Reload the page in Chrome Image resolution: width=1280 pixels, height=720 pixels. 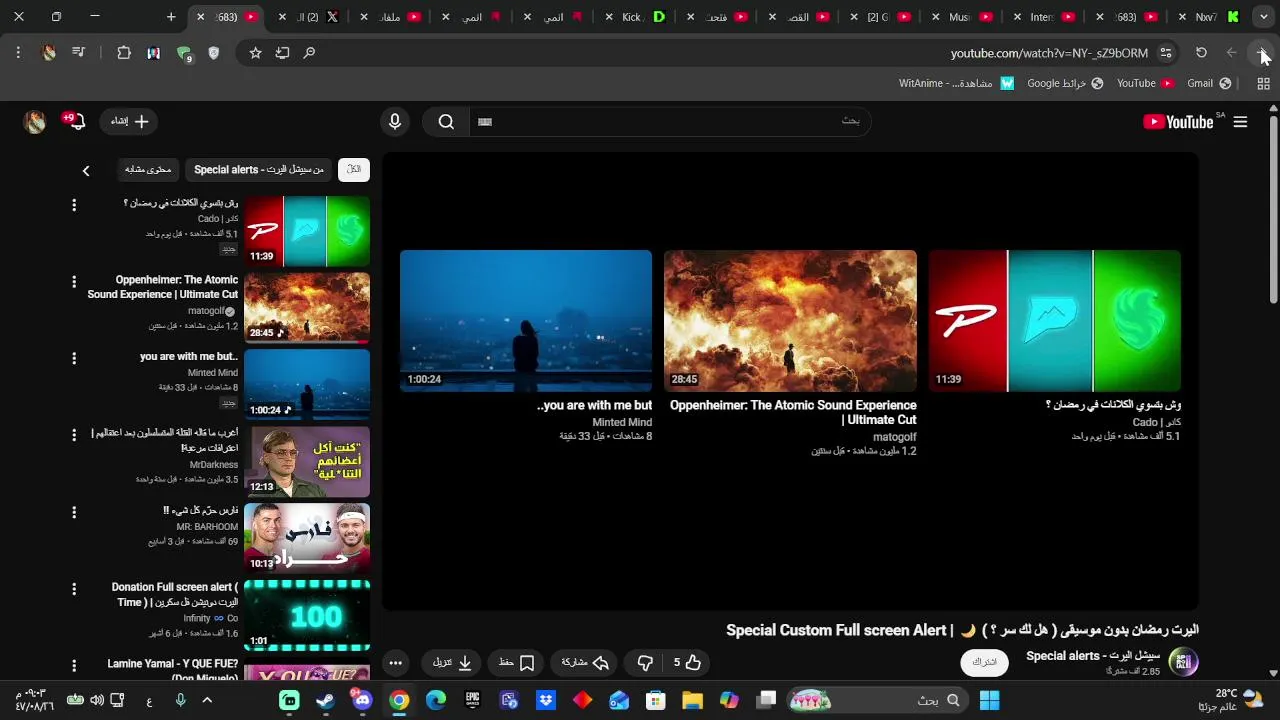[x=1201, y=53]
